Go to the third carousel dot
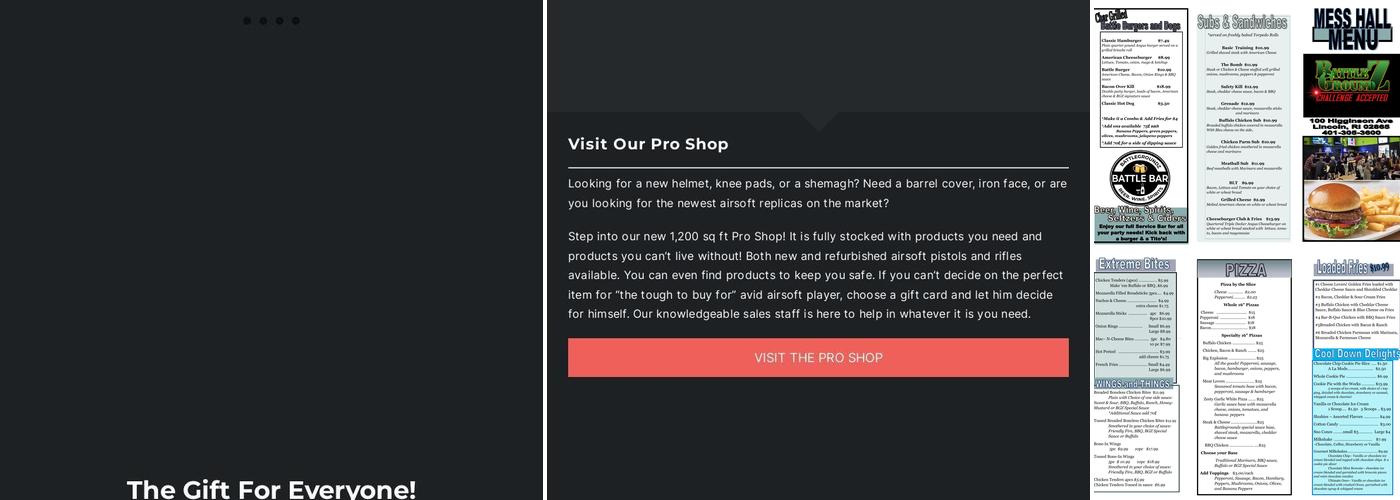Screen dimensions: 1400x500 click(279, 21)
